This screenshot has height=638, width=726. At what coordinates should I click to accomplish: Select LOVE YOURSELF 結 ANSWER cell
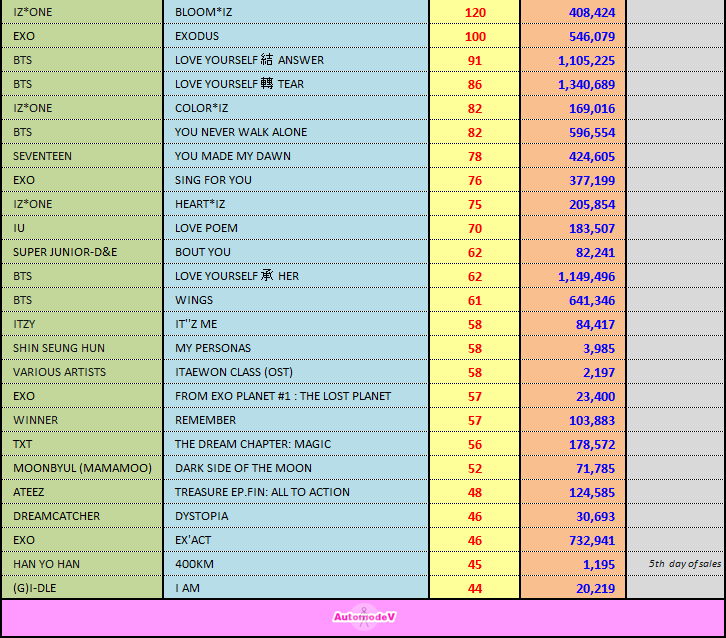pos(296,60)
